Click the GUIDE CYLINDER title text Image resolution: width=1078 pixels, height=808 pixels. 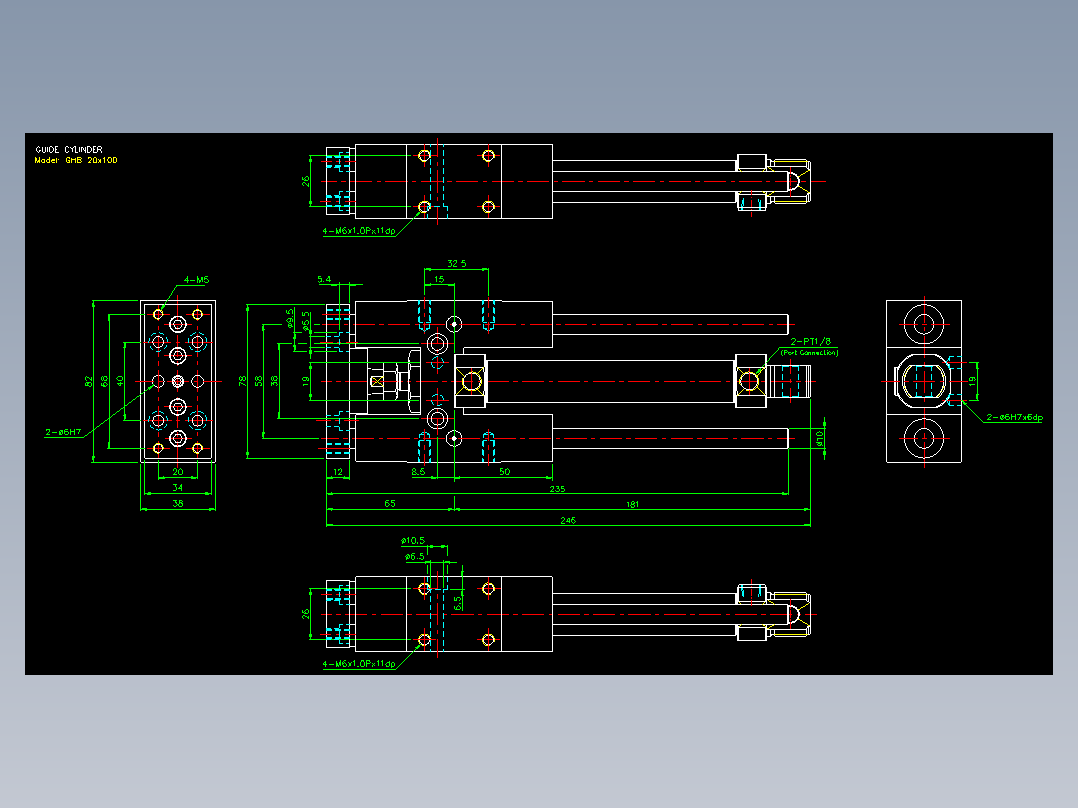coord(69,149)
